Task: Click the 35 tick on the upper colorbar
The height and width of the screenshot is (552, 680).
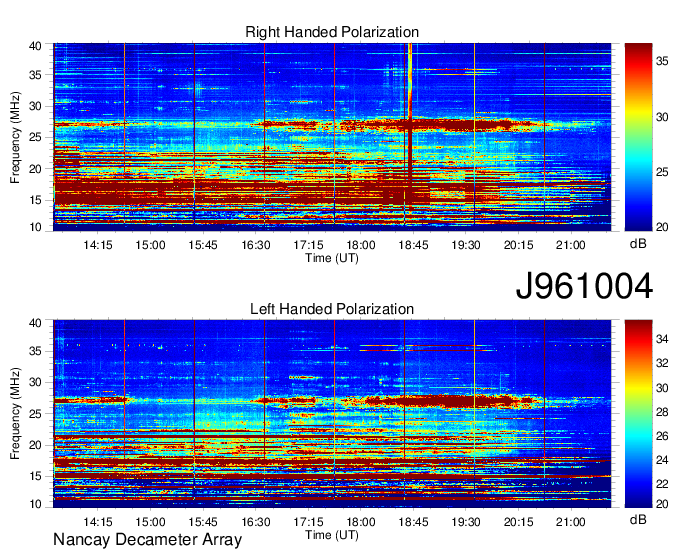Action: [x=662, y=62]
